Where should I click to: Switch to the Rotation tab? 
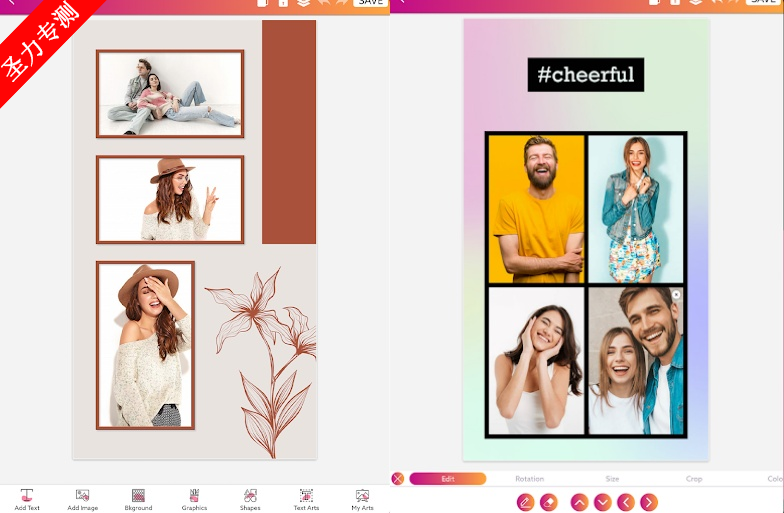click(530, 479)
